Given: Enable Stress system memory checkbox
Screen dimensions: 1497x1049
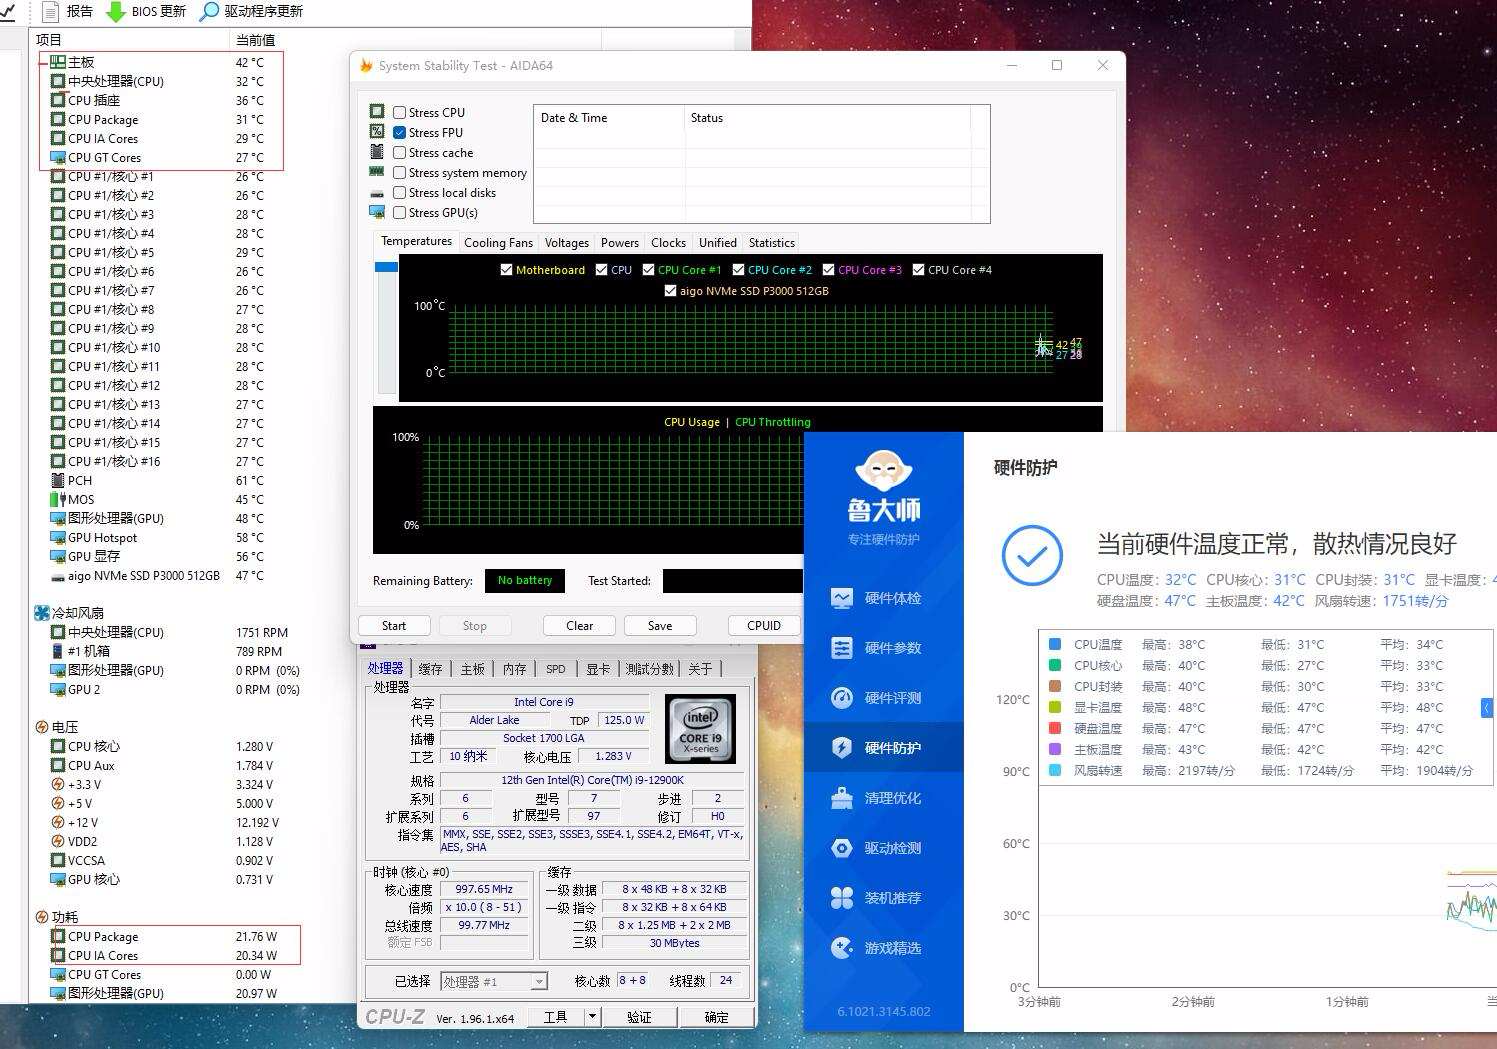Looking at the screenshot, I should 400,172.
